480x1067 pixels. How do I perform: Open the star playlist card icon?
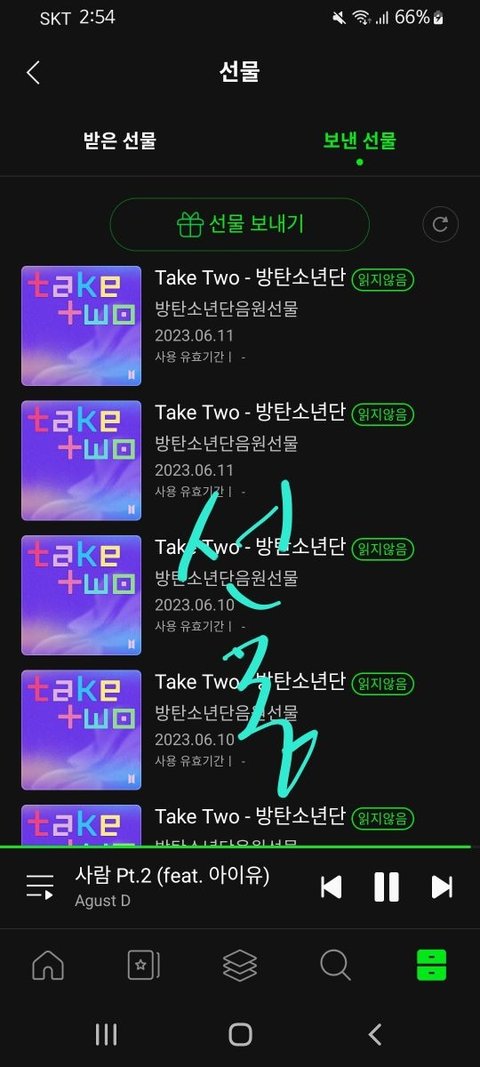144,965
